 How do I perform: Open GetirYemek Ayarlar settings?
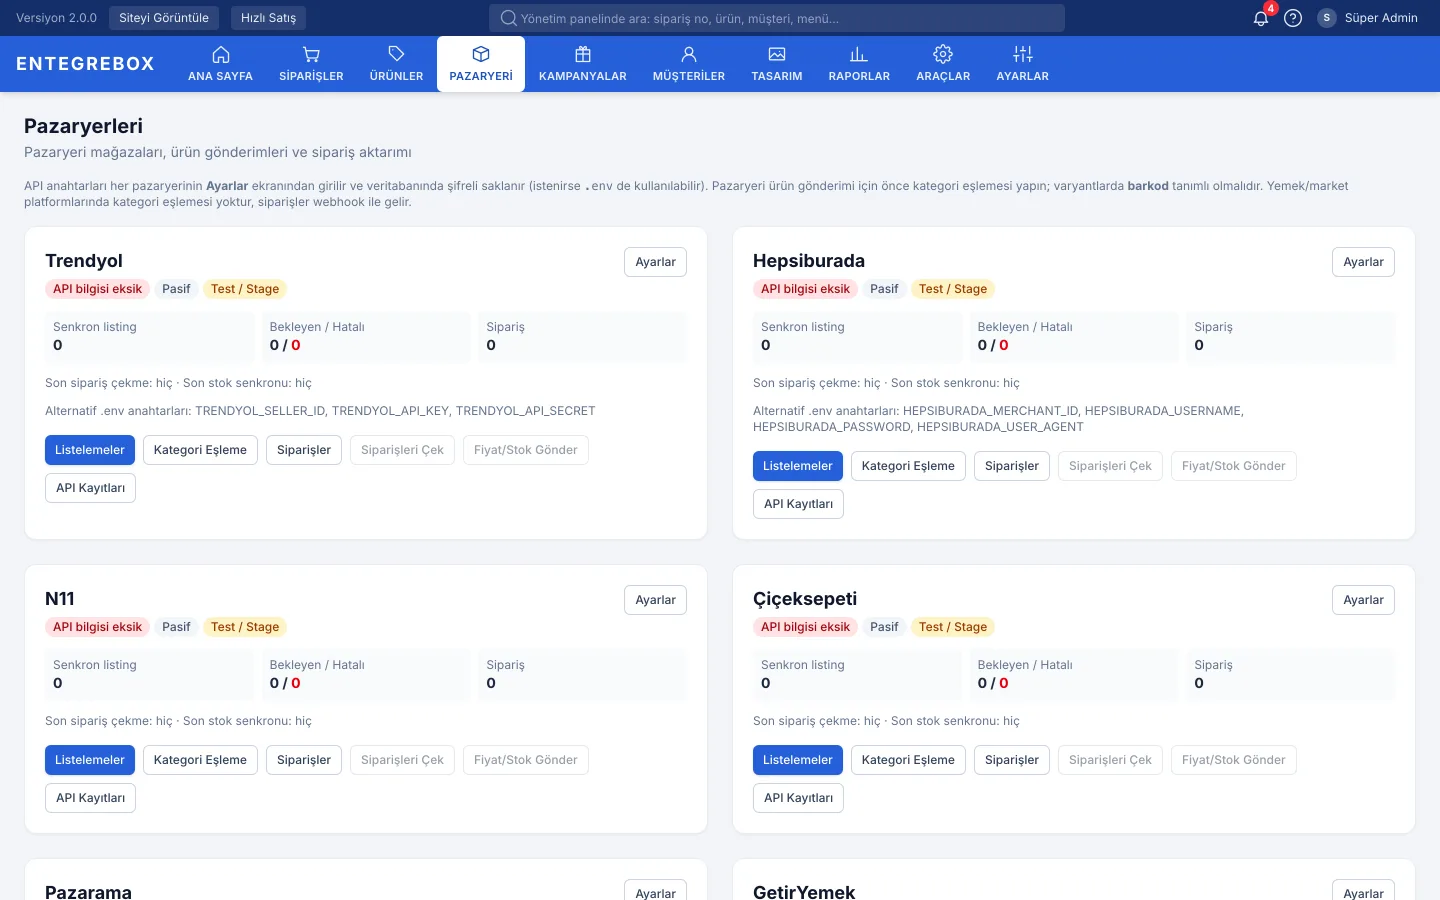click(x=1363, y=890)
